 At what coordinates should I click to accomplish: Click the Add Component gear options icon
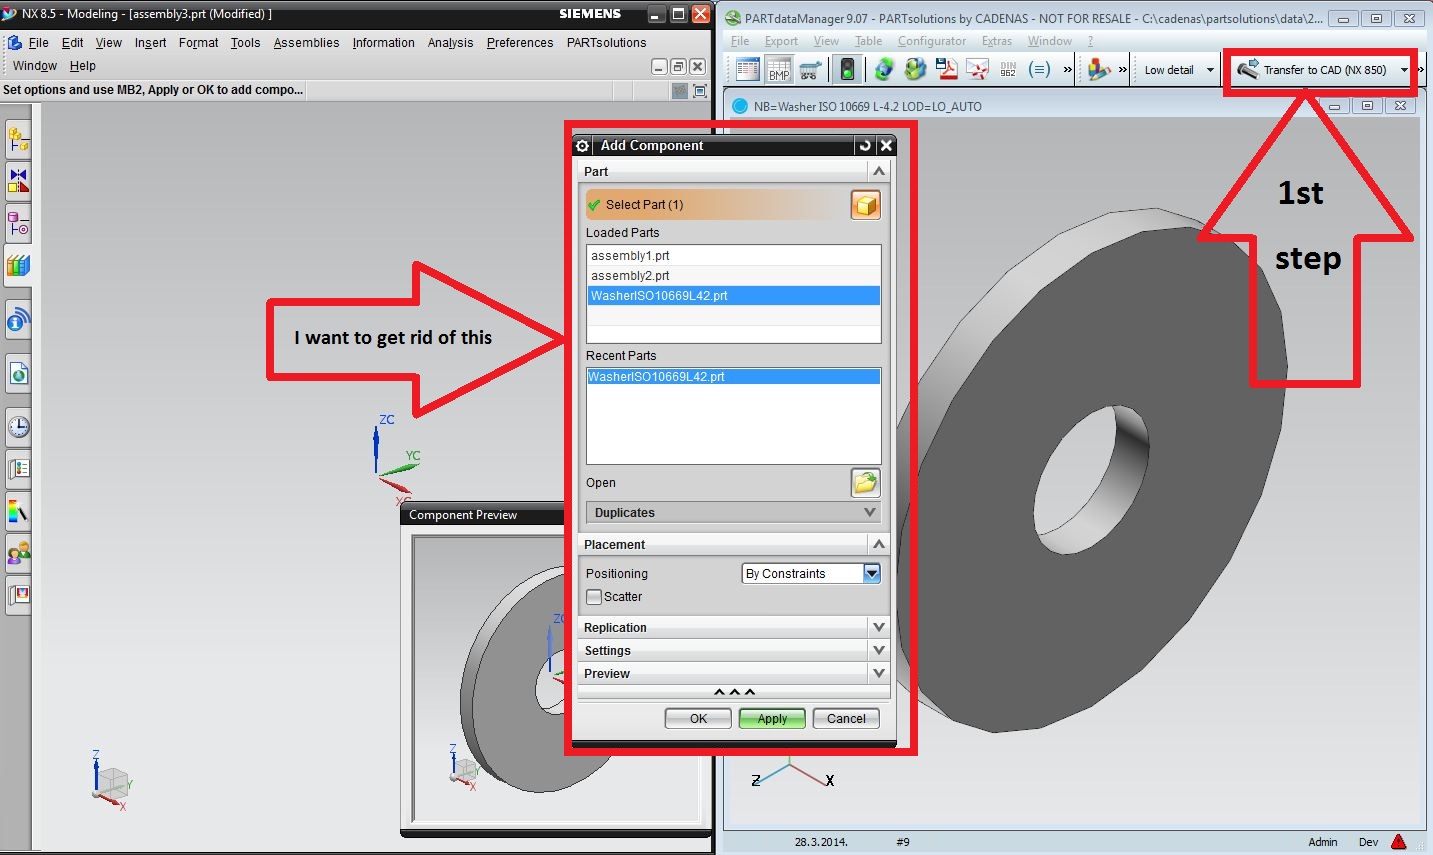(x=583, y=146)
